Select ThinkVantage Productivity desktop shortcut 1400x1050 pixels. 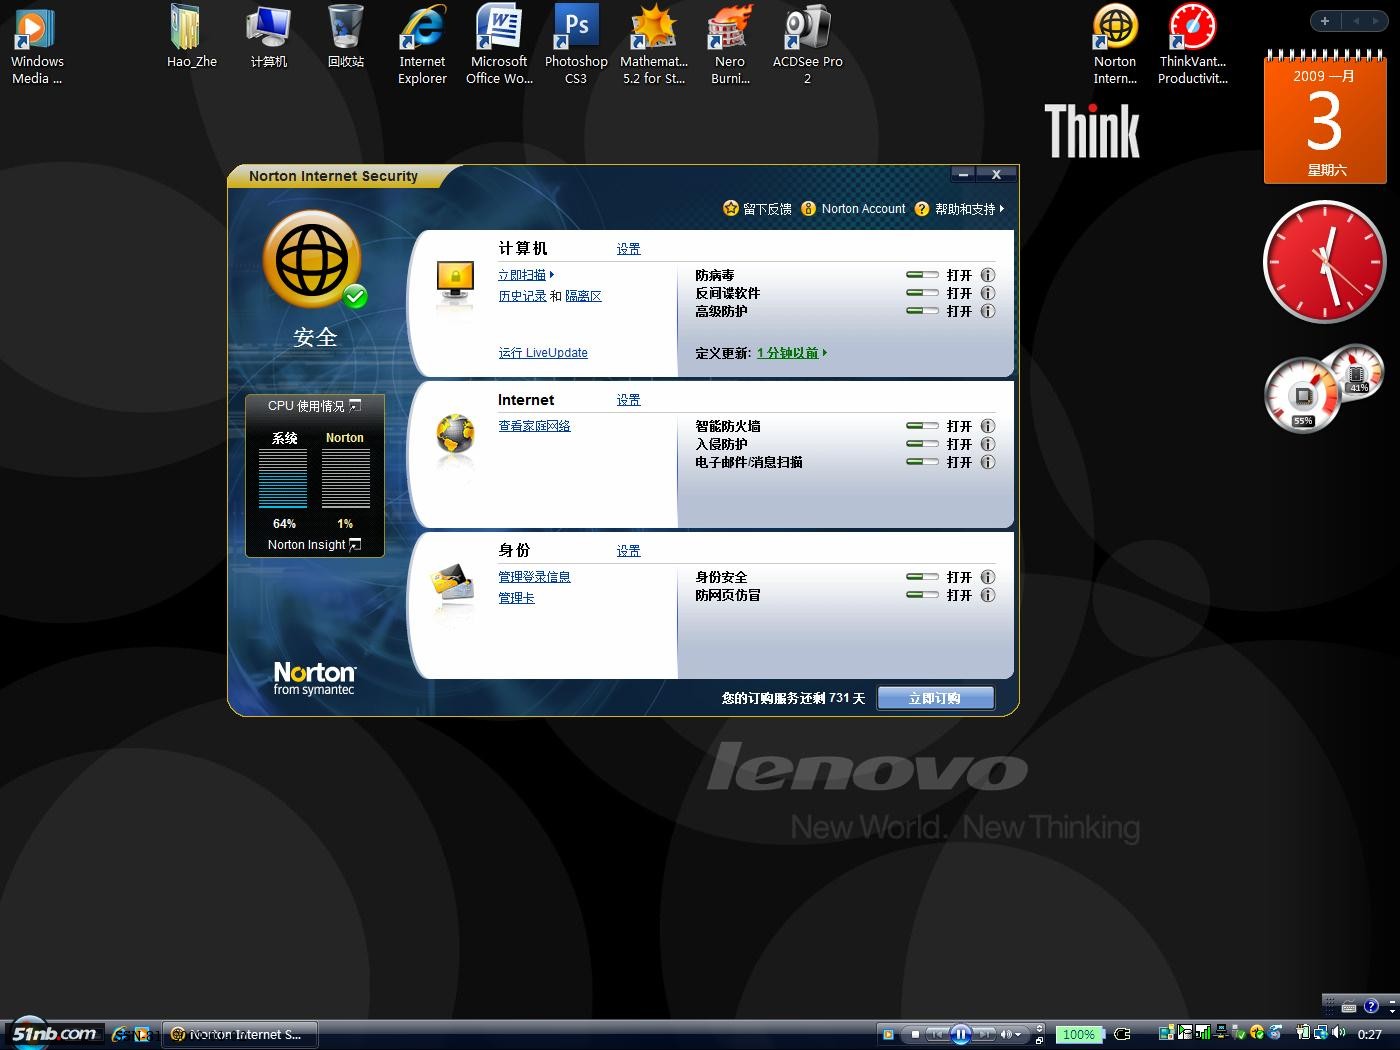click(x=1192, y=45)
